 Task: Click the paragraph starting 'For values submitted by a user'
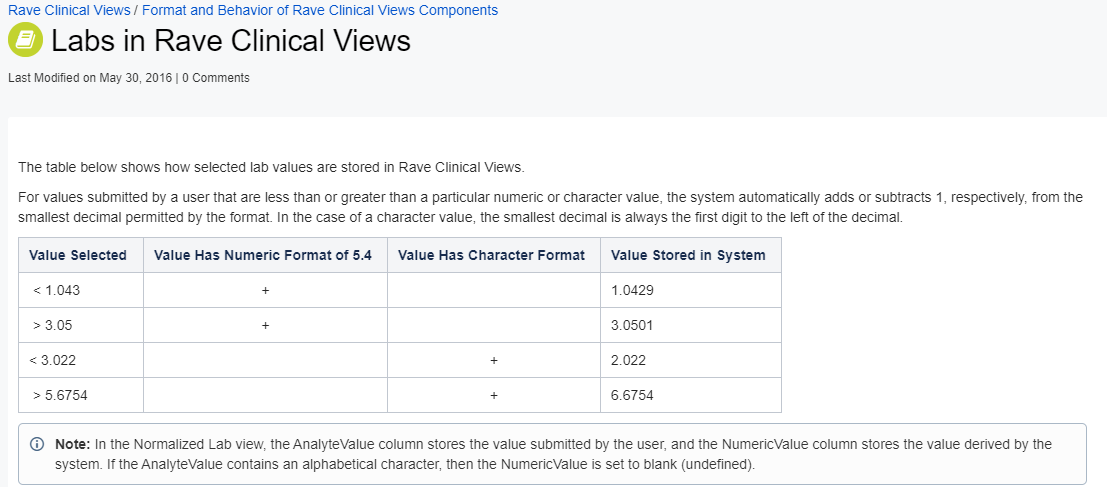click(551, 208)
